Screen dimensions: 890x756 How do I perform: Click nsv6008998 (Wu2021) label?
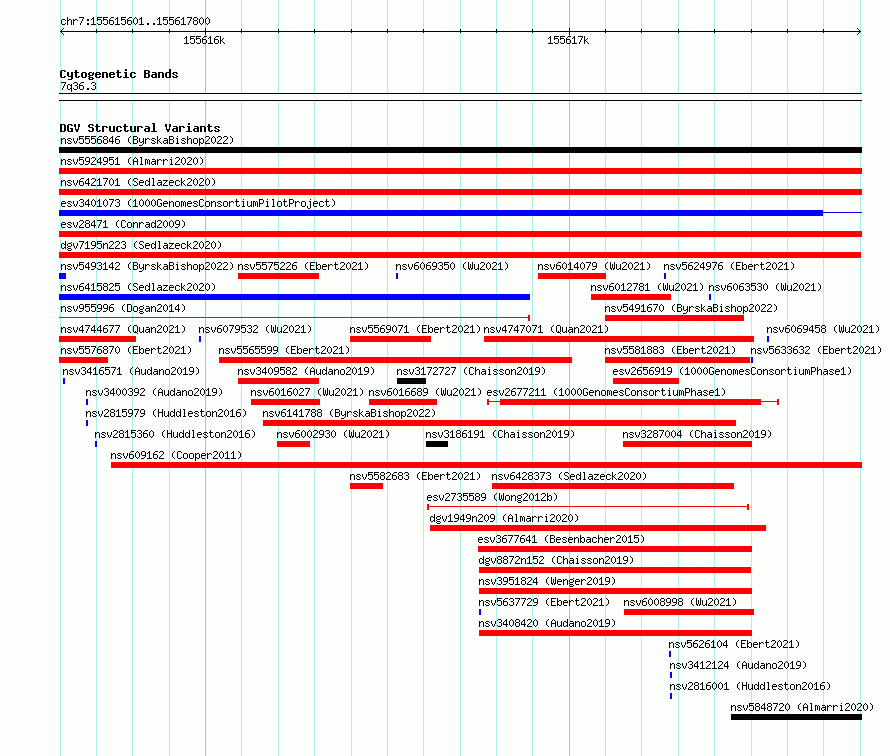point(680,602)
